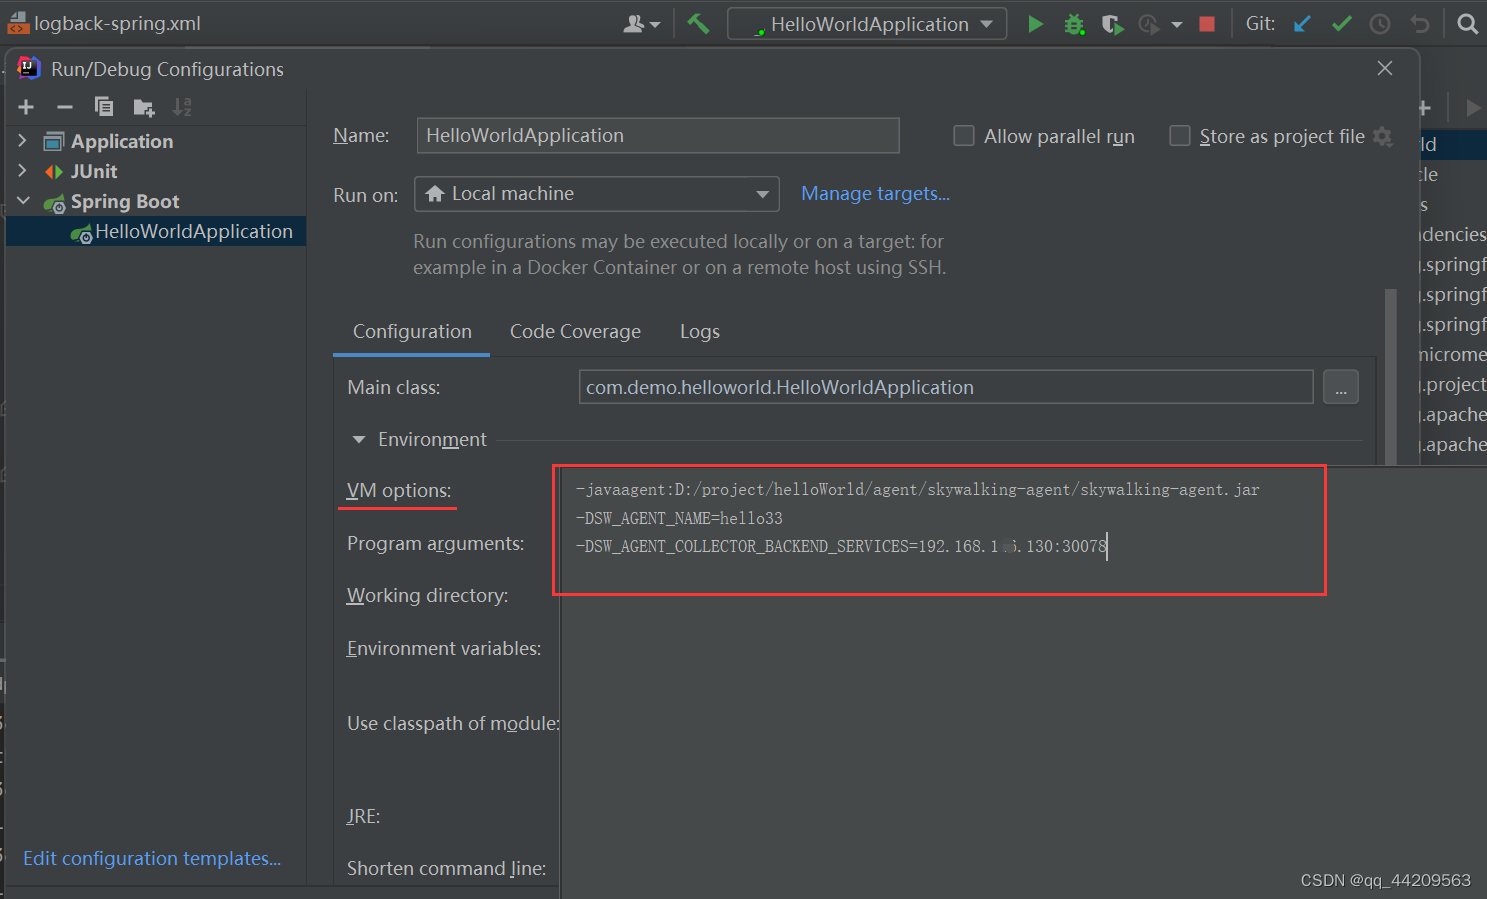Select HelloWorldApplication in configuration tree
Viewport: 1487px width, 899px height.
pos(156,231)
